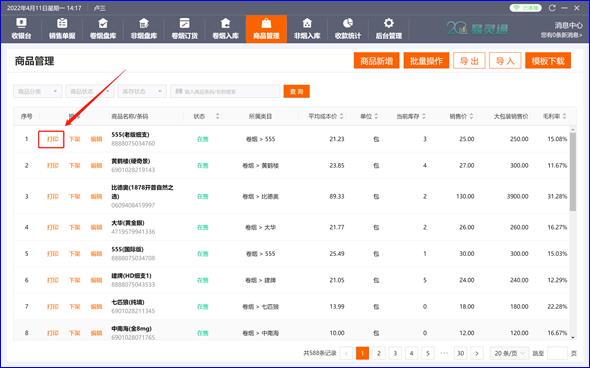Go to page 2 in pagination

click(379, 353)
